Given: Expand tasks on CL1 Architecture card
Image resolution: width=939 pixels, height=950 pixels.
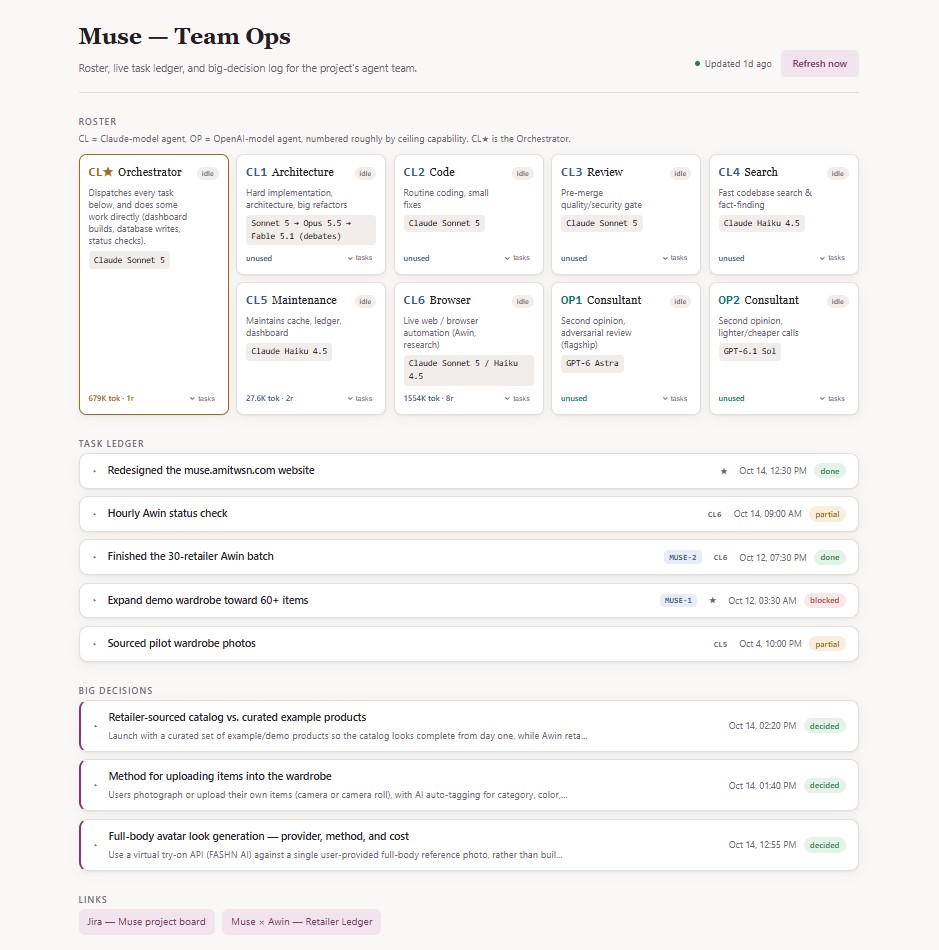Looking at the screenshot, I should [x=360, y=258].
